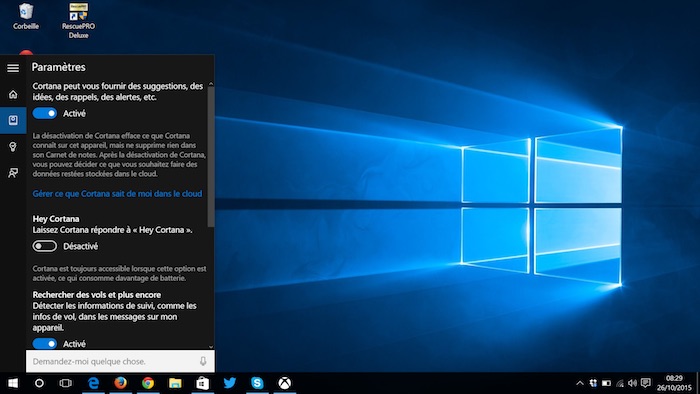Open Windows Store from the taskbar
Image resolution: width=700 pixels, height=394 pixels.
tap(203, 383)
